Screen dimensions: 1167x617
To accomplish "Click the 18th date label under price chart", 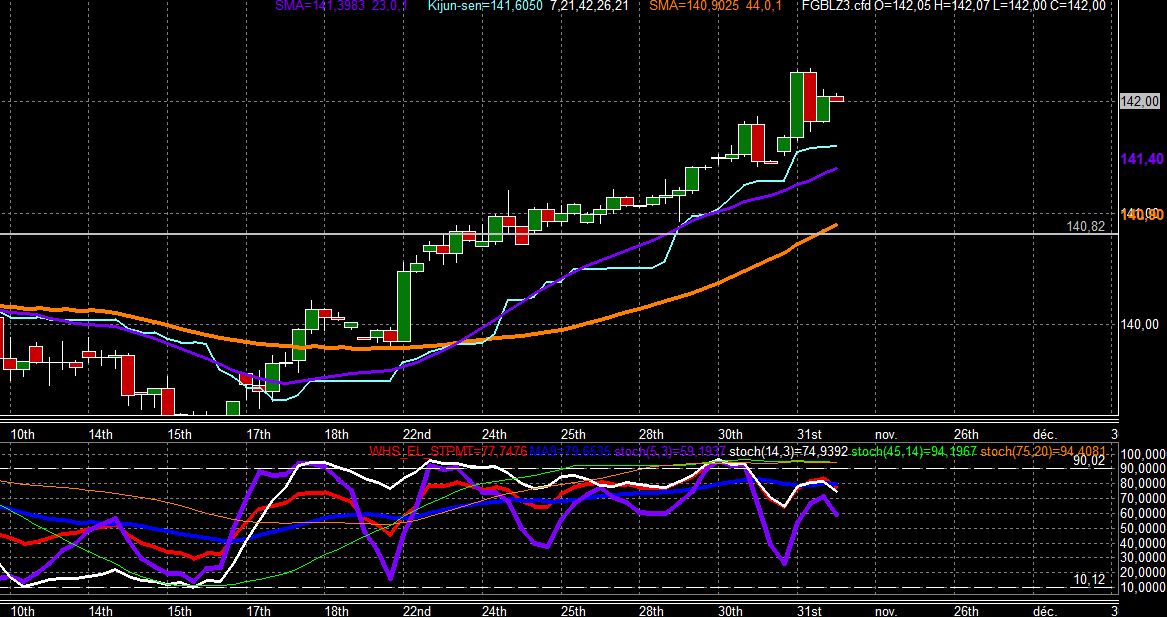I will point(337,435).
